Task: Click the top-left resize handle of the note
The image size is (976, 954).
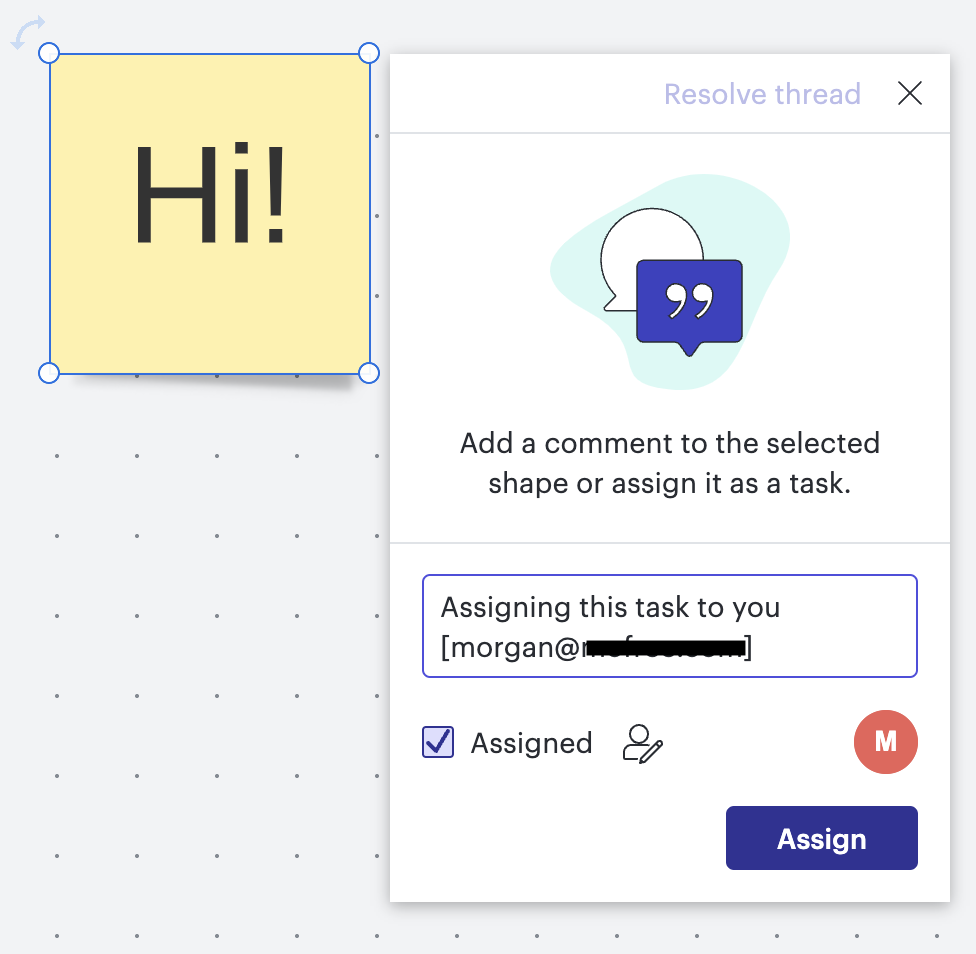Action: click(49, 54)
